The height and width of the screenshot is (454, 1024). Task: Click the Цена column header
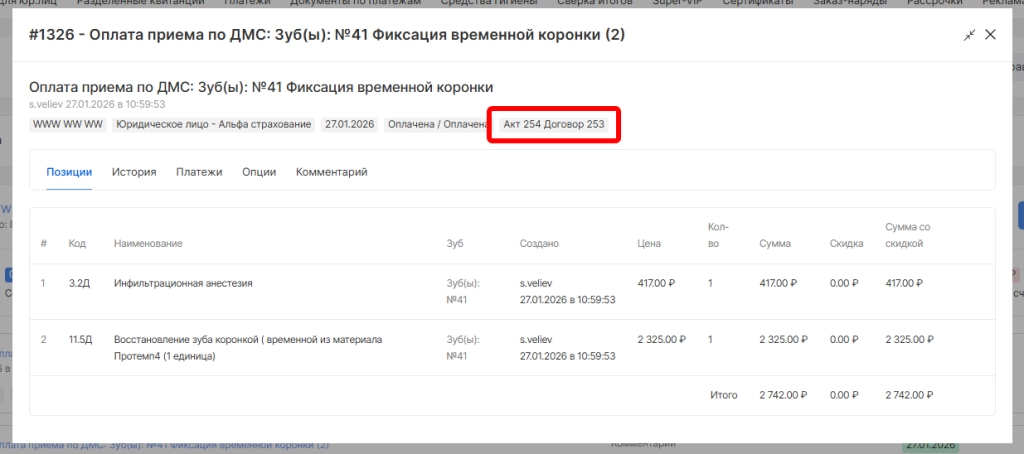click(x=649, y=244)
